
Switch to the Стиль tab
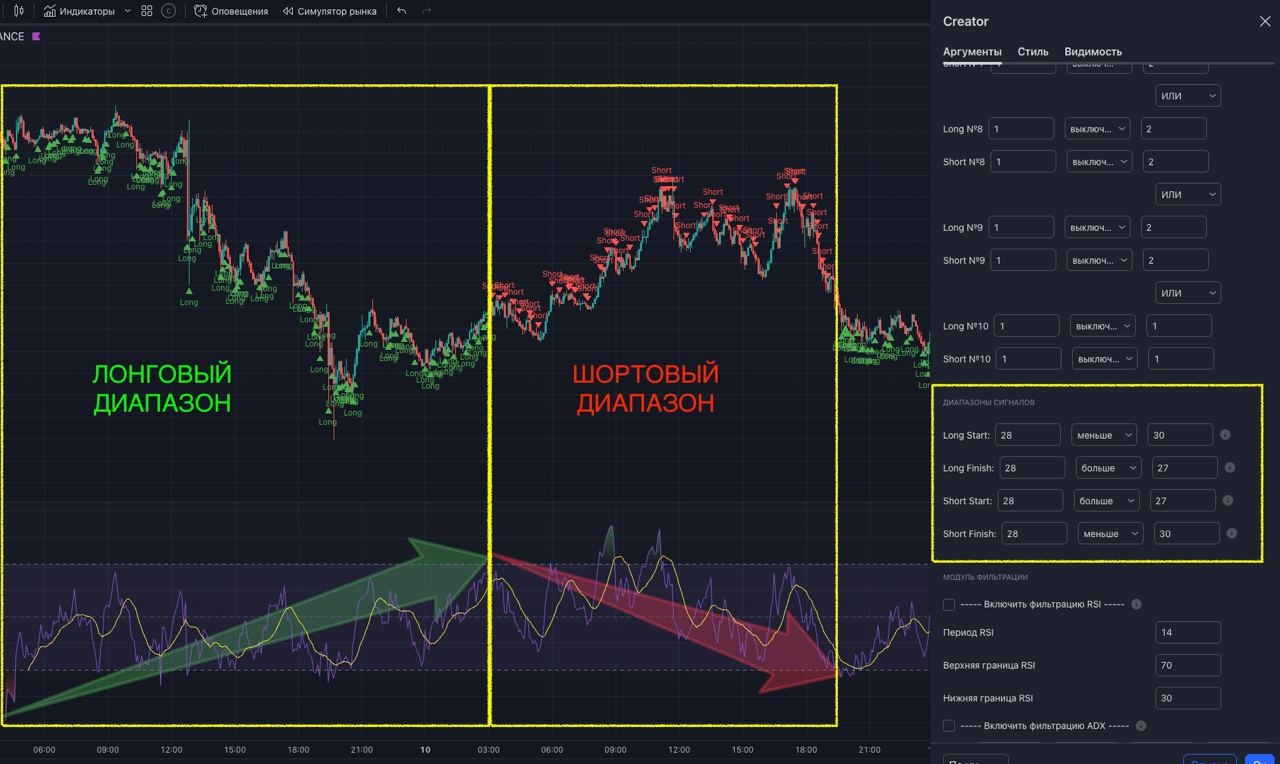1033,52
